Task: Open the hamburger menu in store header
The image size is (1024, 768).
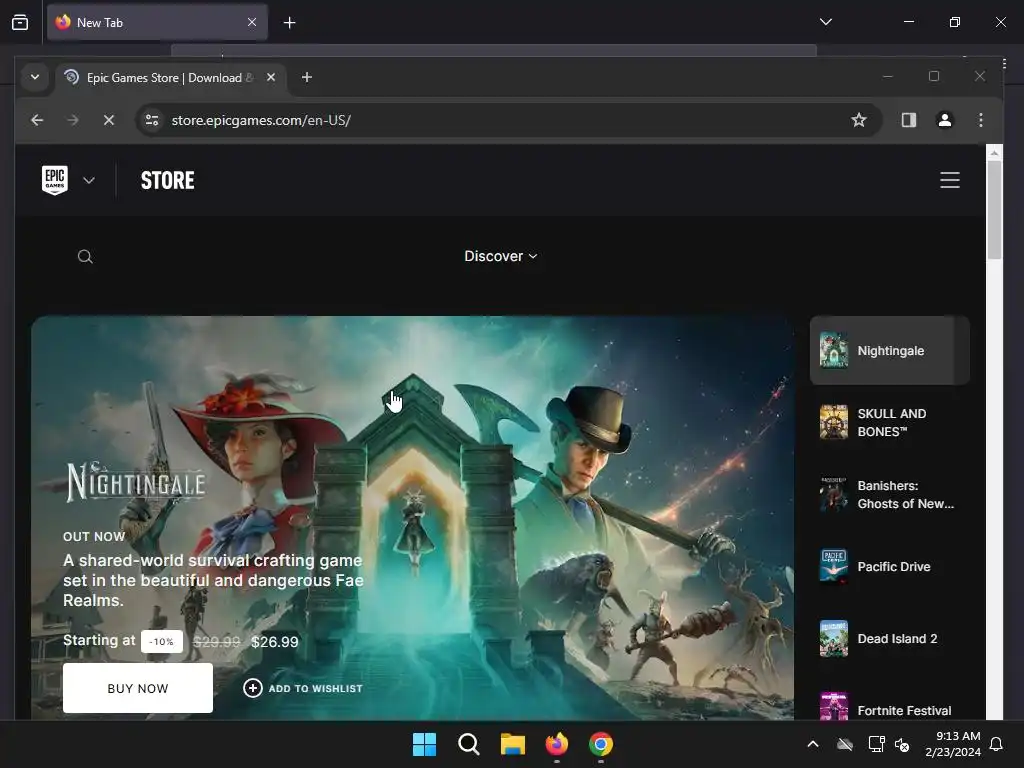Action: tap(950, 180)
